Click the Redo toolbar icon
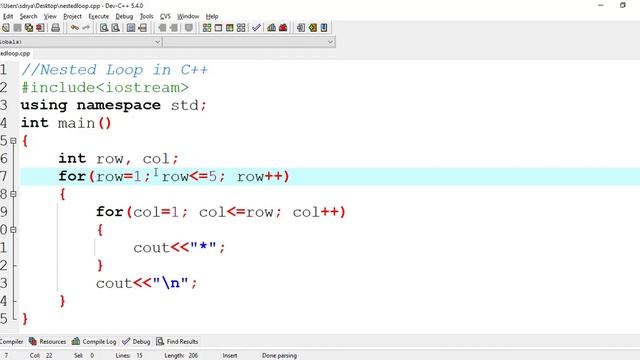Screen dimensions: 640x360 [x=86, y=28]
